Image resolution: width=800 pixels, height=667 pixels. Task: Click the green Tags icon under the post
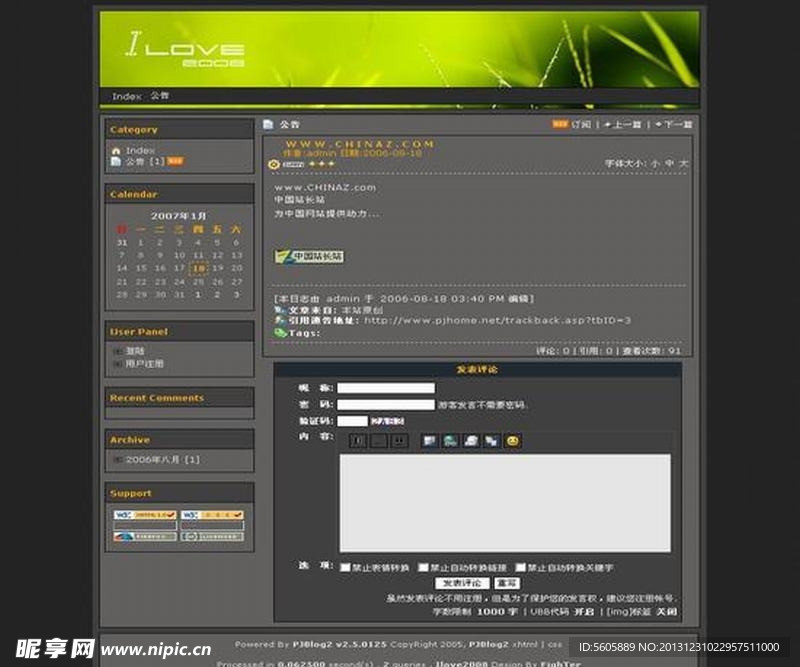click(x=280, y=332)
